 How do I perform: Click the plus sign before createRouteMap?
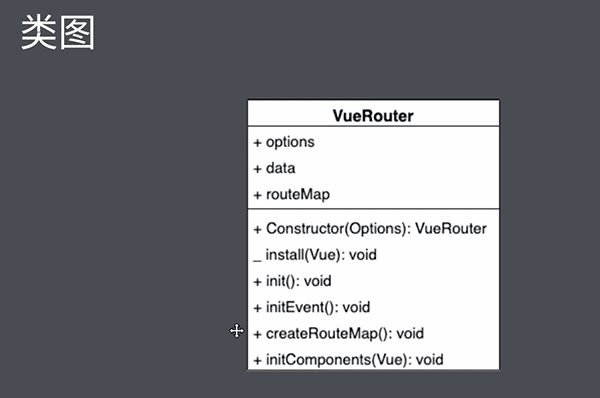pos(258,334)
